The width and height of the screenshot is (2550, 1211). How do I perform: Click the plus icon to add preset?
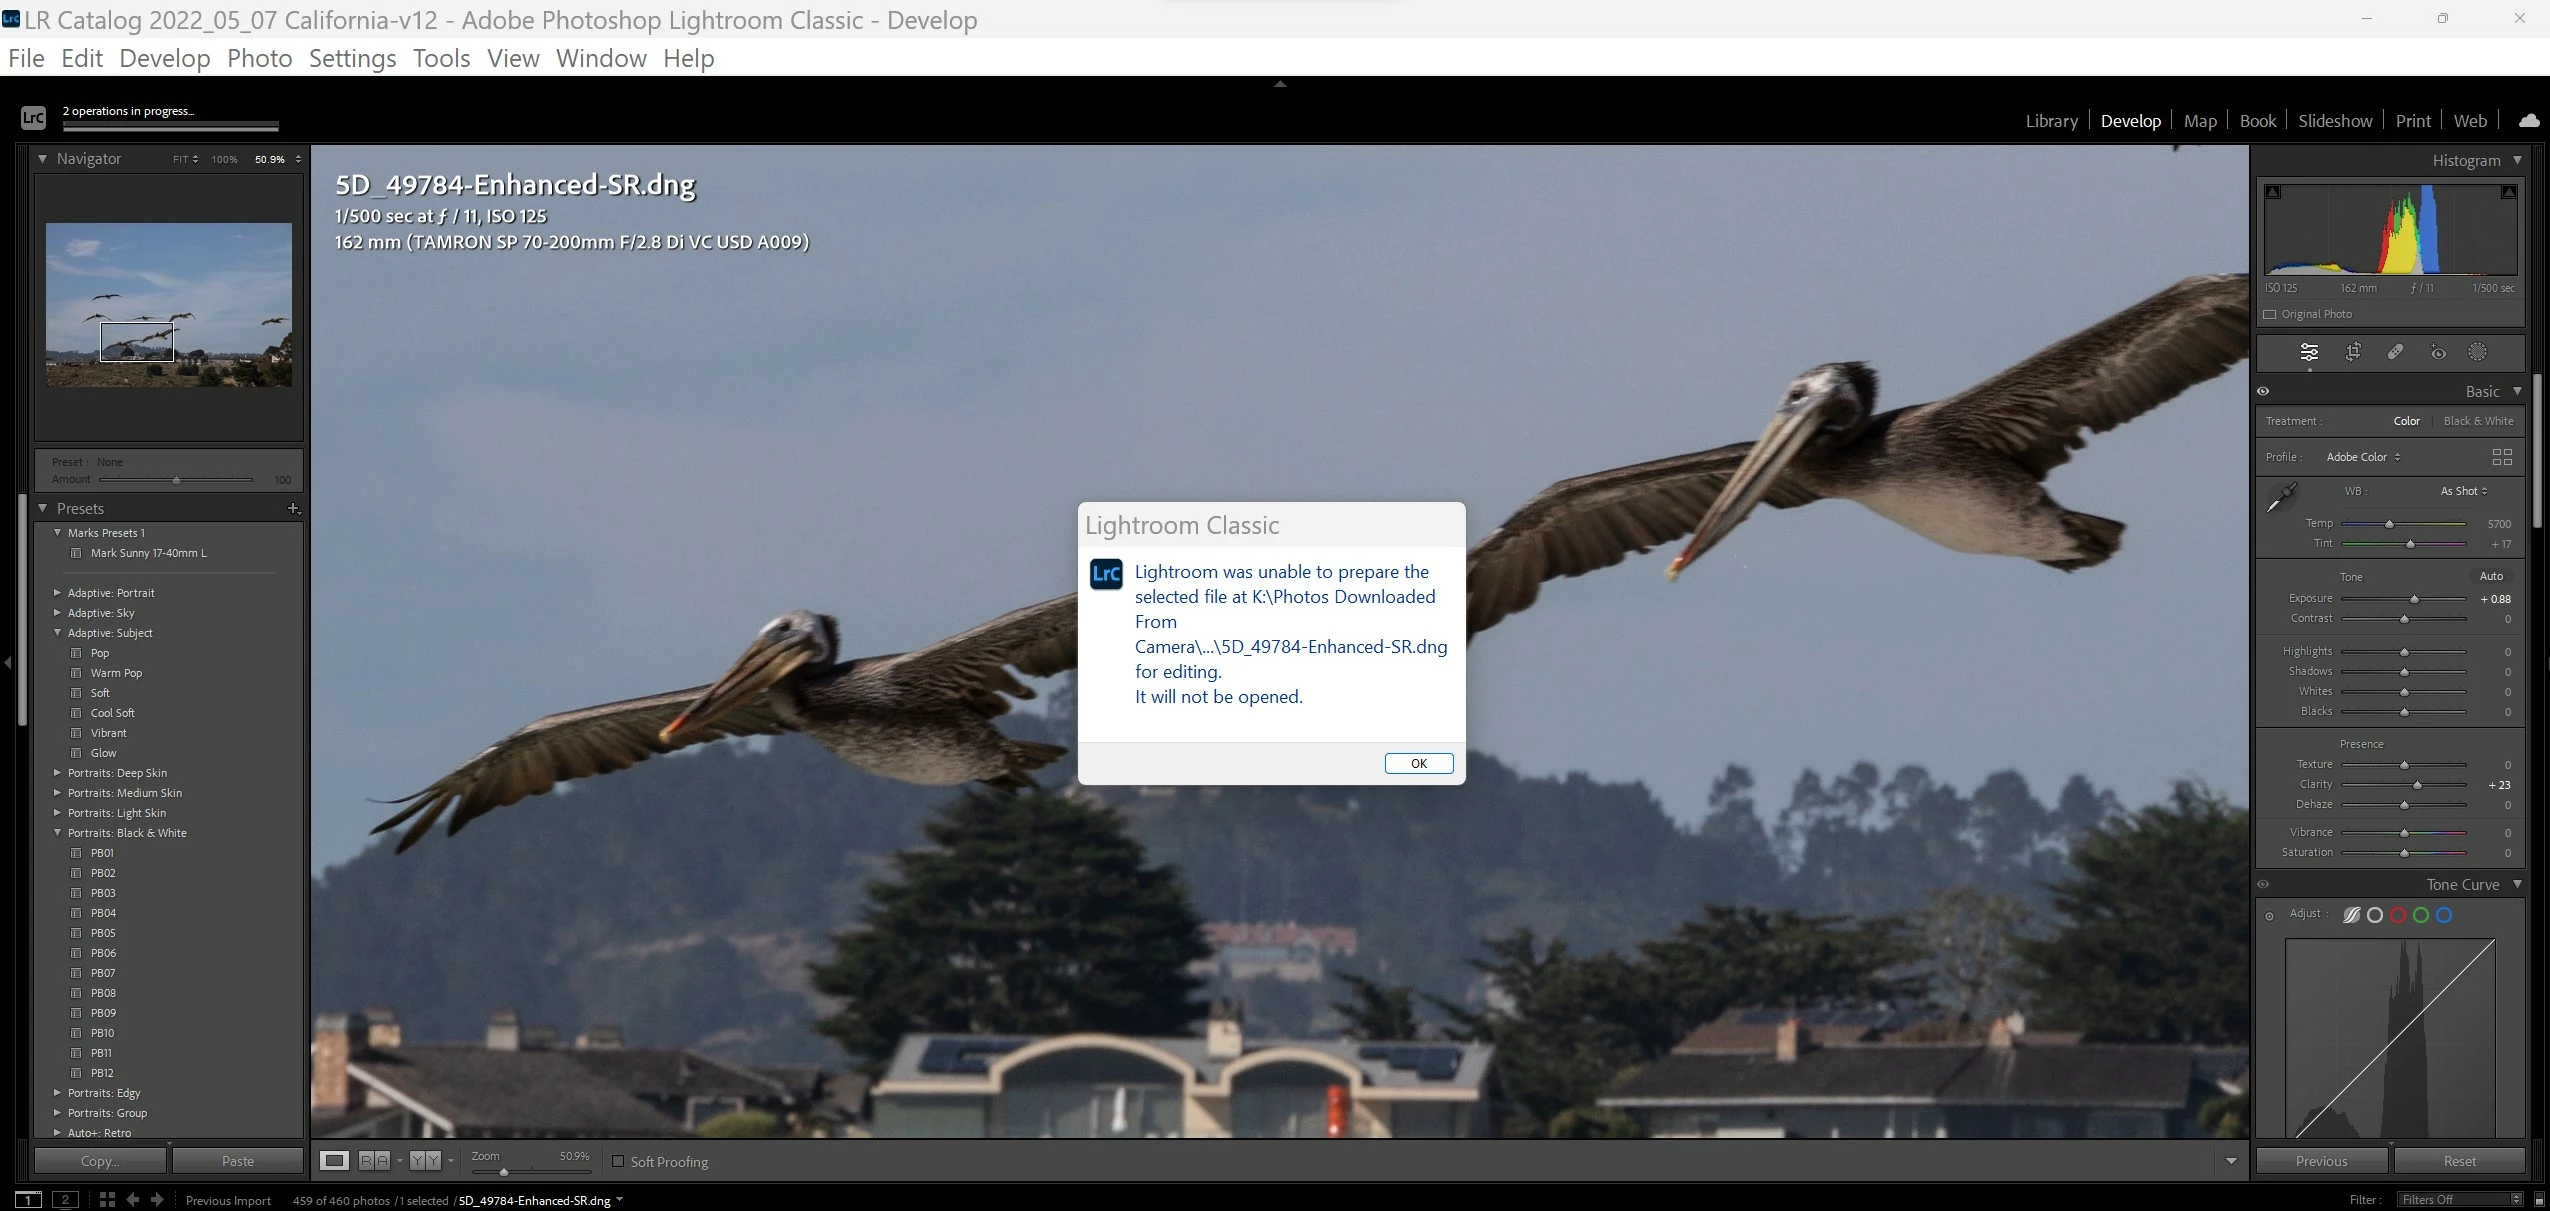click(293, 508)
